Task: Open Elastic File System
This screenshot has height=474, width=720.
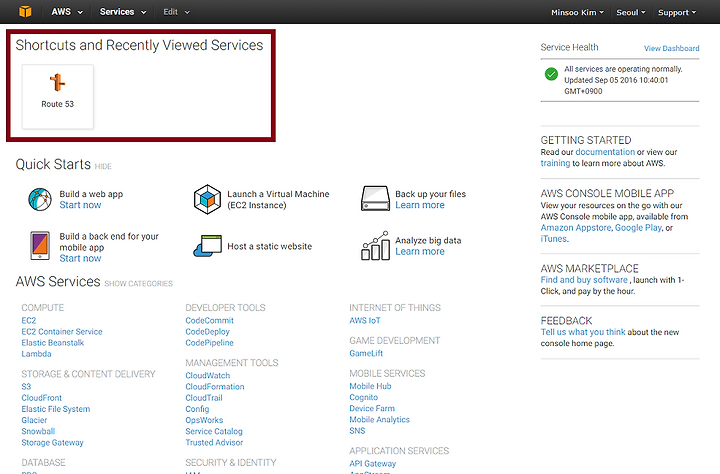Action: point(56,409)
